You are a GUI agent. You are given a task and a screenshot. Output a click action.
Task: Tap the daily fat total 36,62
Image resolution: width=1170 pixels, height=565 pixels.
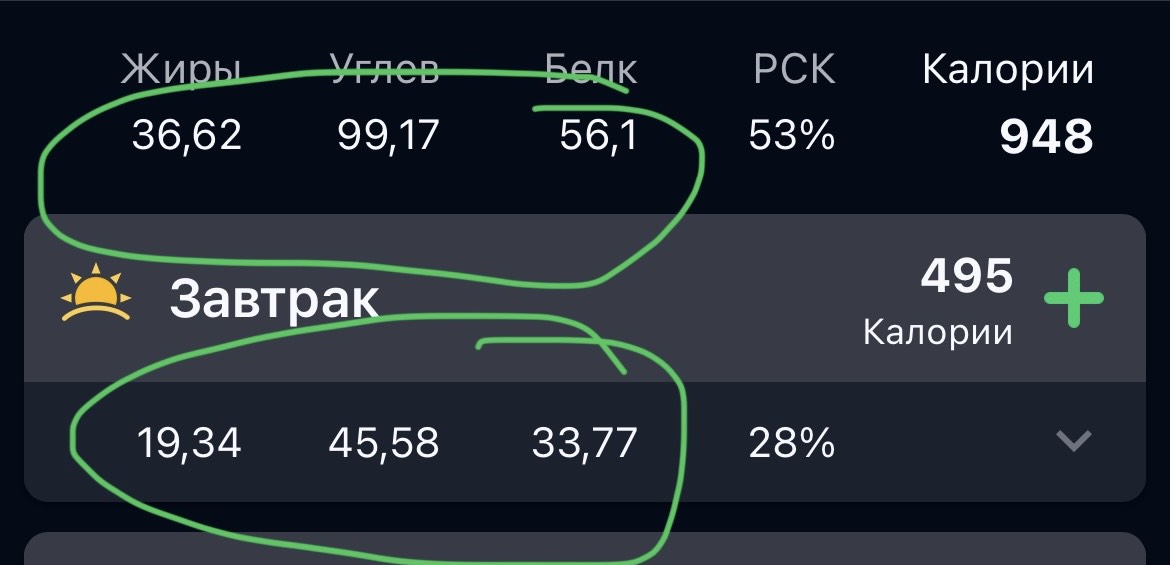pos(187,135)
